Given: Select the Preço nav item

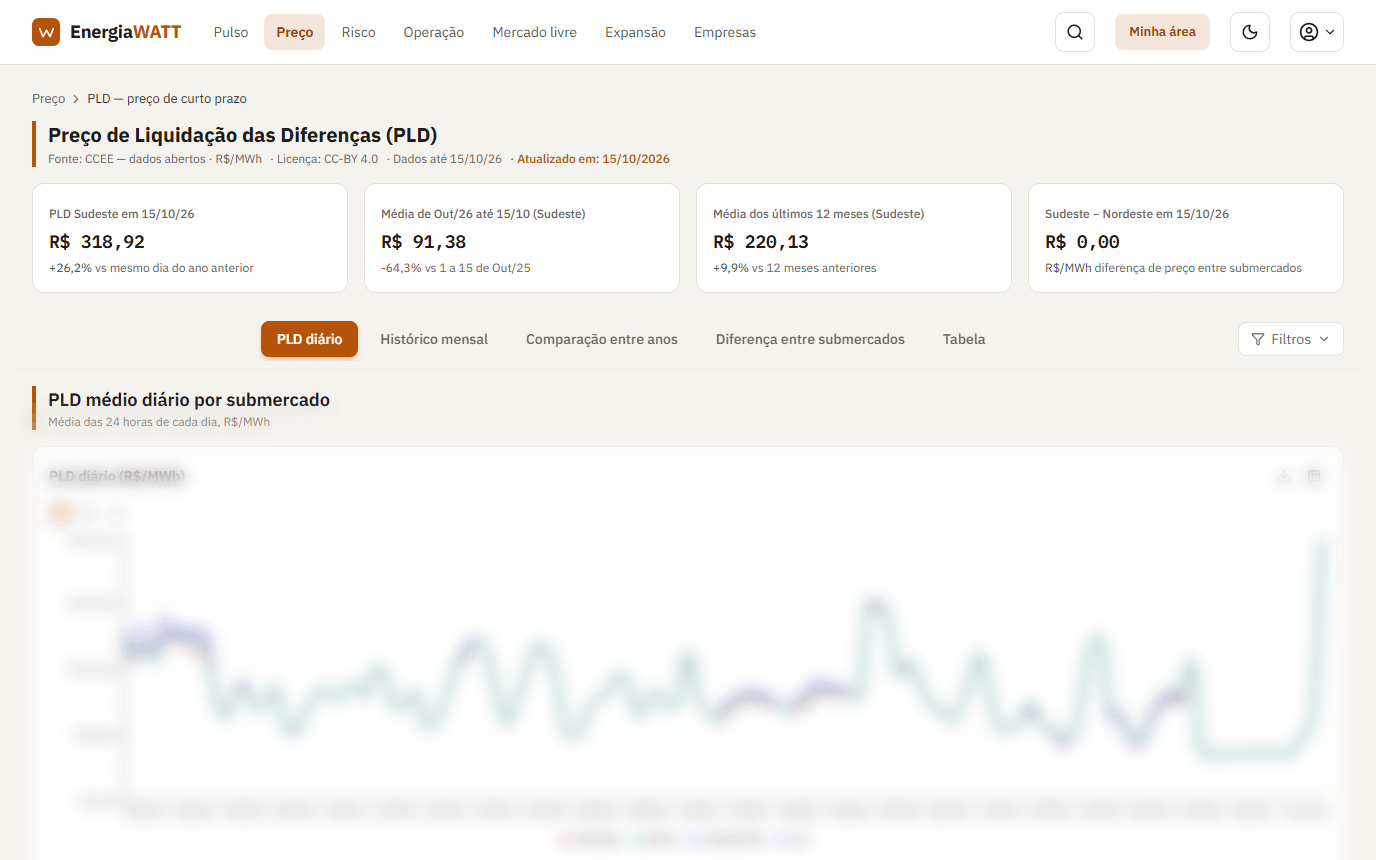Looking at the screenshot, I should 294,32.
